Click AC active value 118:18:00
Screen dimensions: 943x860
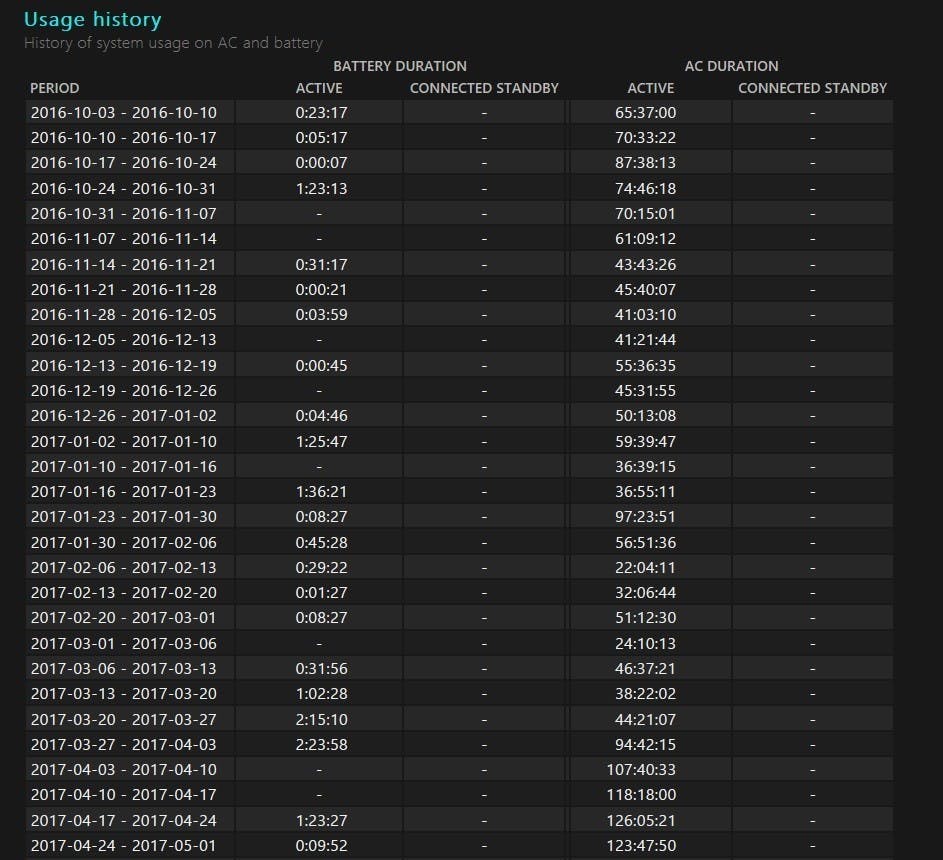click(x=645, y=795)
